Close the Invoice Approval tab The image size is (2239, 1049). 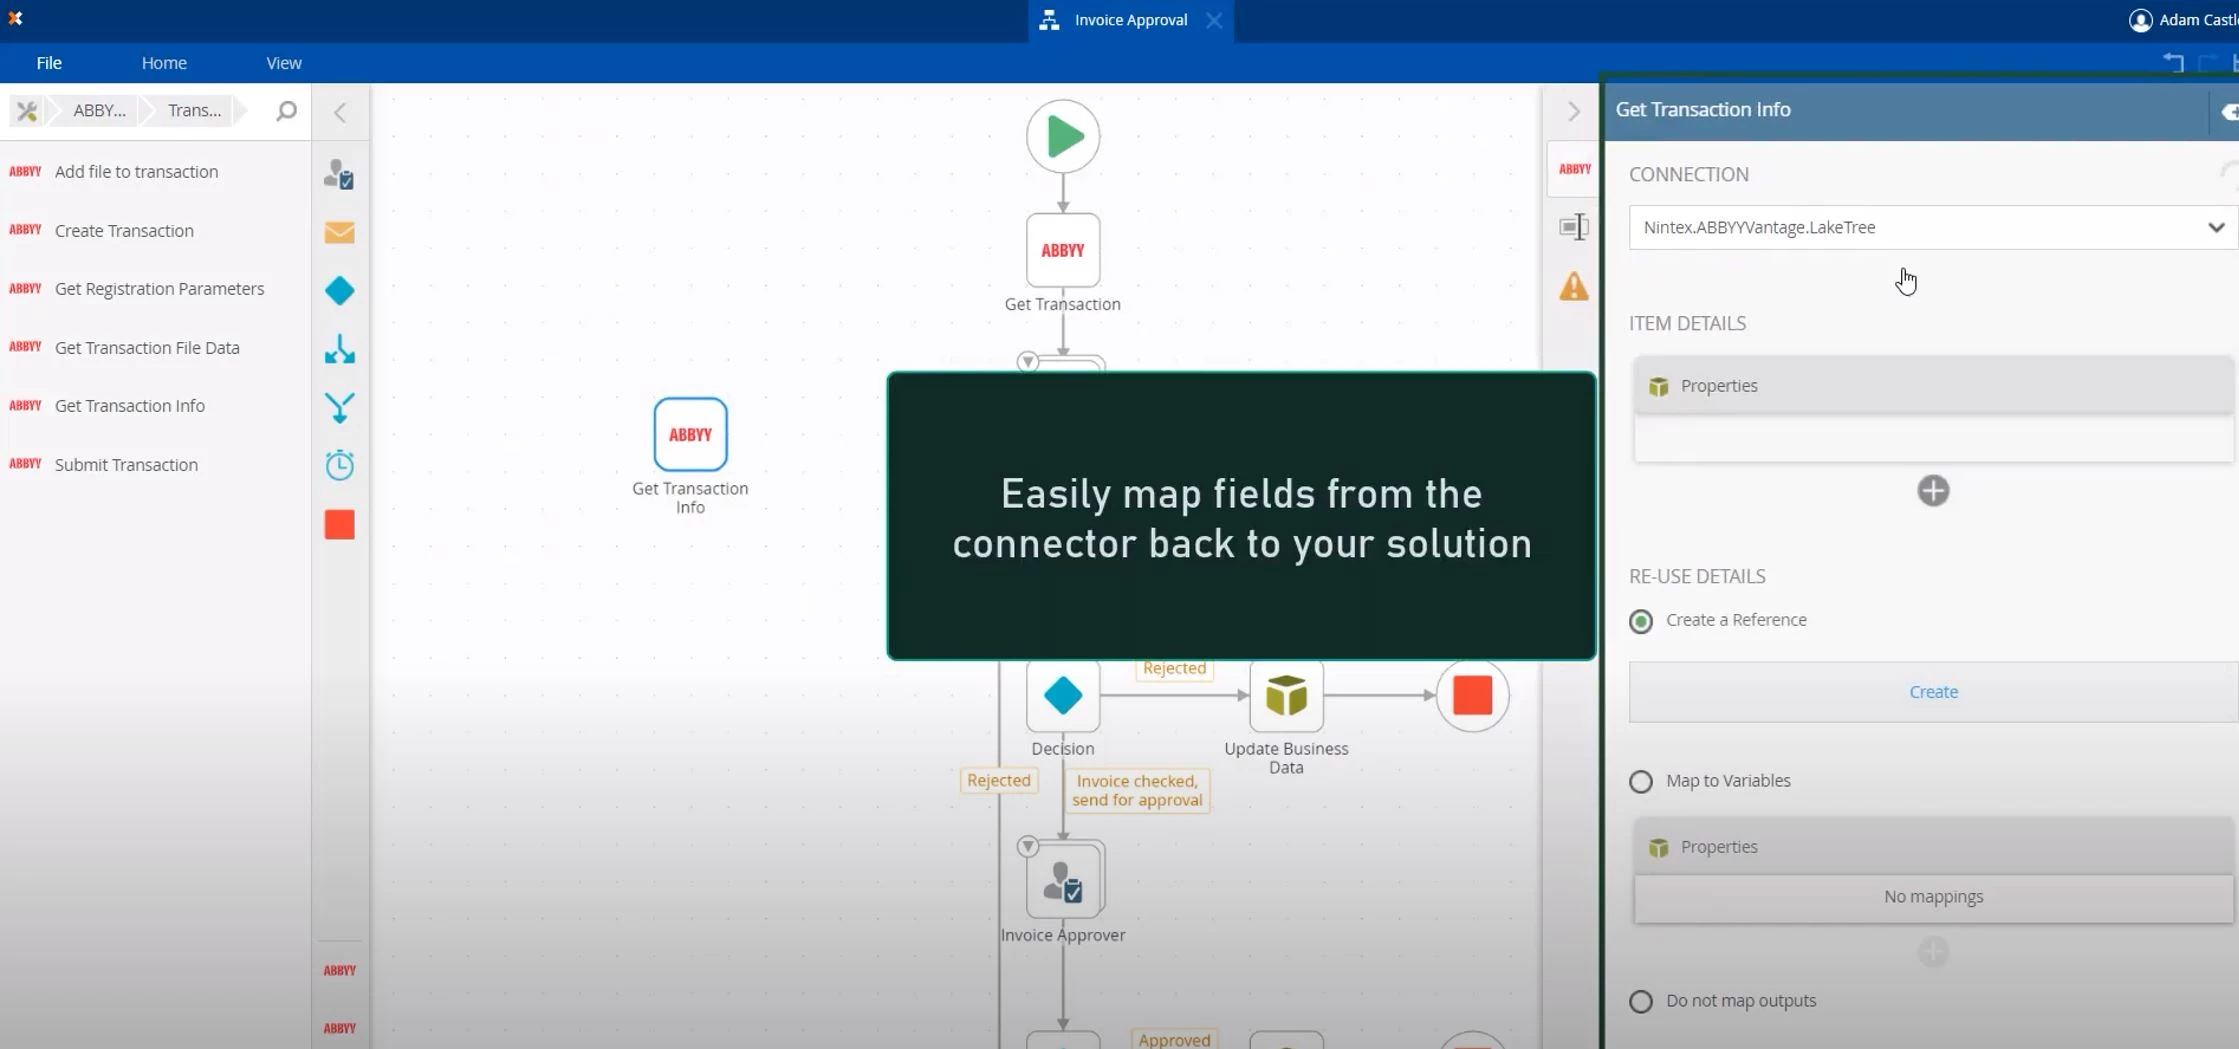(x=1214, y=20)
